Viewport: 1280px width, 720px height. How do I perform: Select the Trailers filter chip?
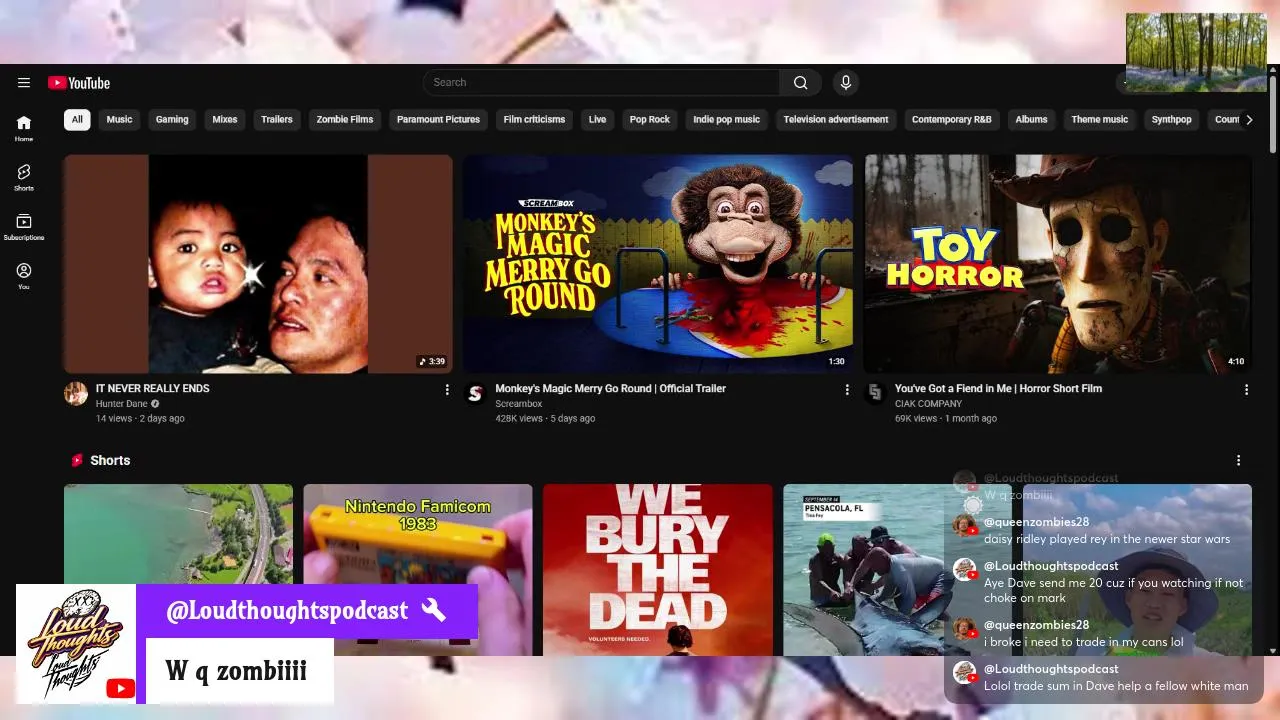(277, 119)
